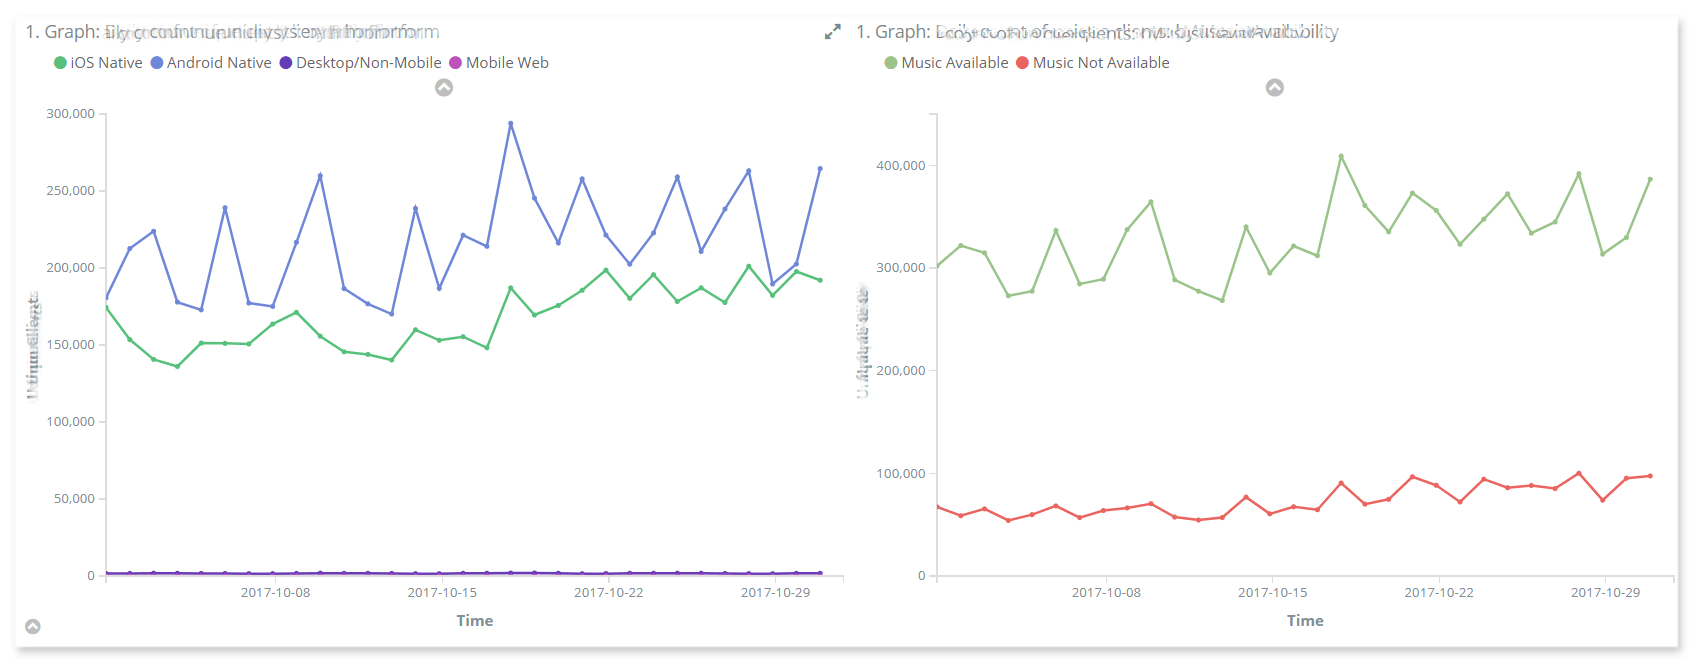Toggle the Android Native legend entry
Viewport: 1695px width, 662px height.
click(x=211, y=63)
